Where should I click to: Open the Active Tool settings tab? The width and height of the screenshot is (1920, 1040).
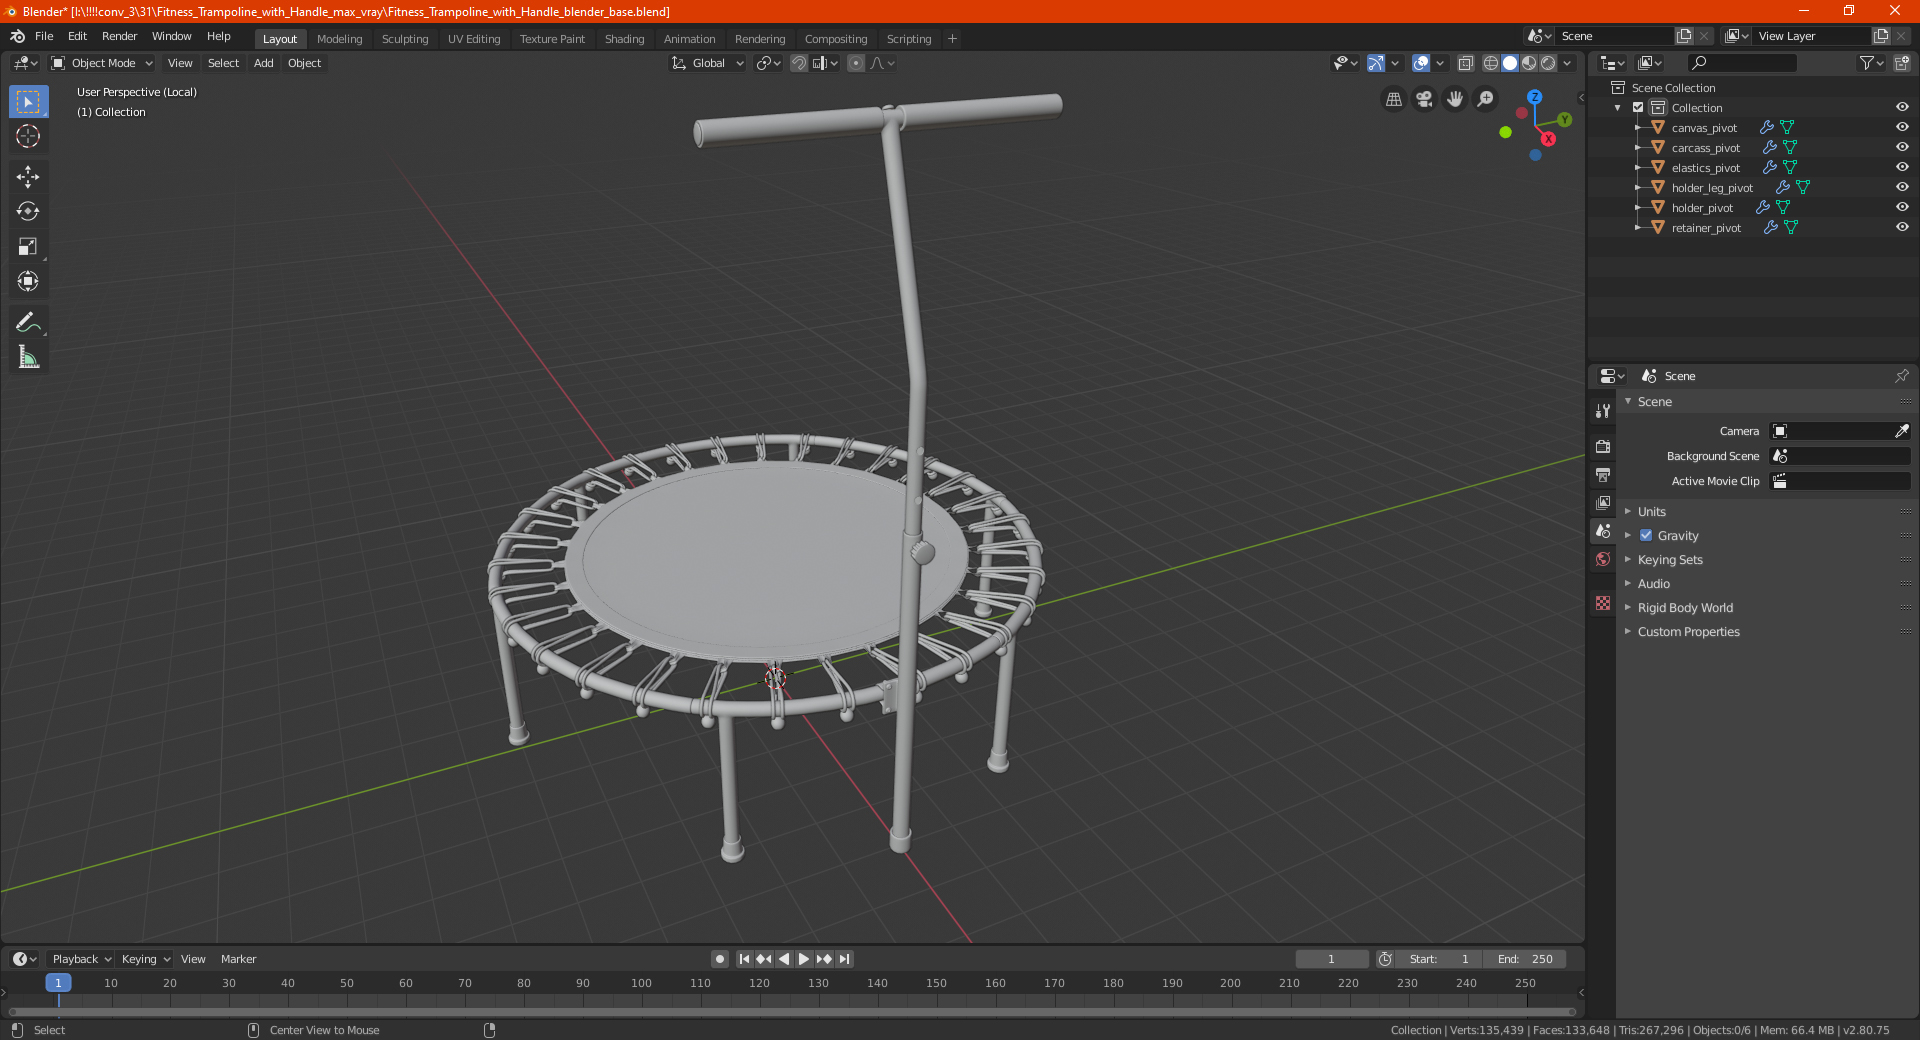(1603, 411)
